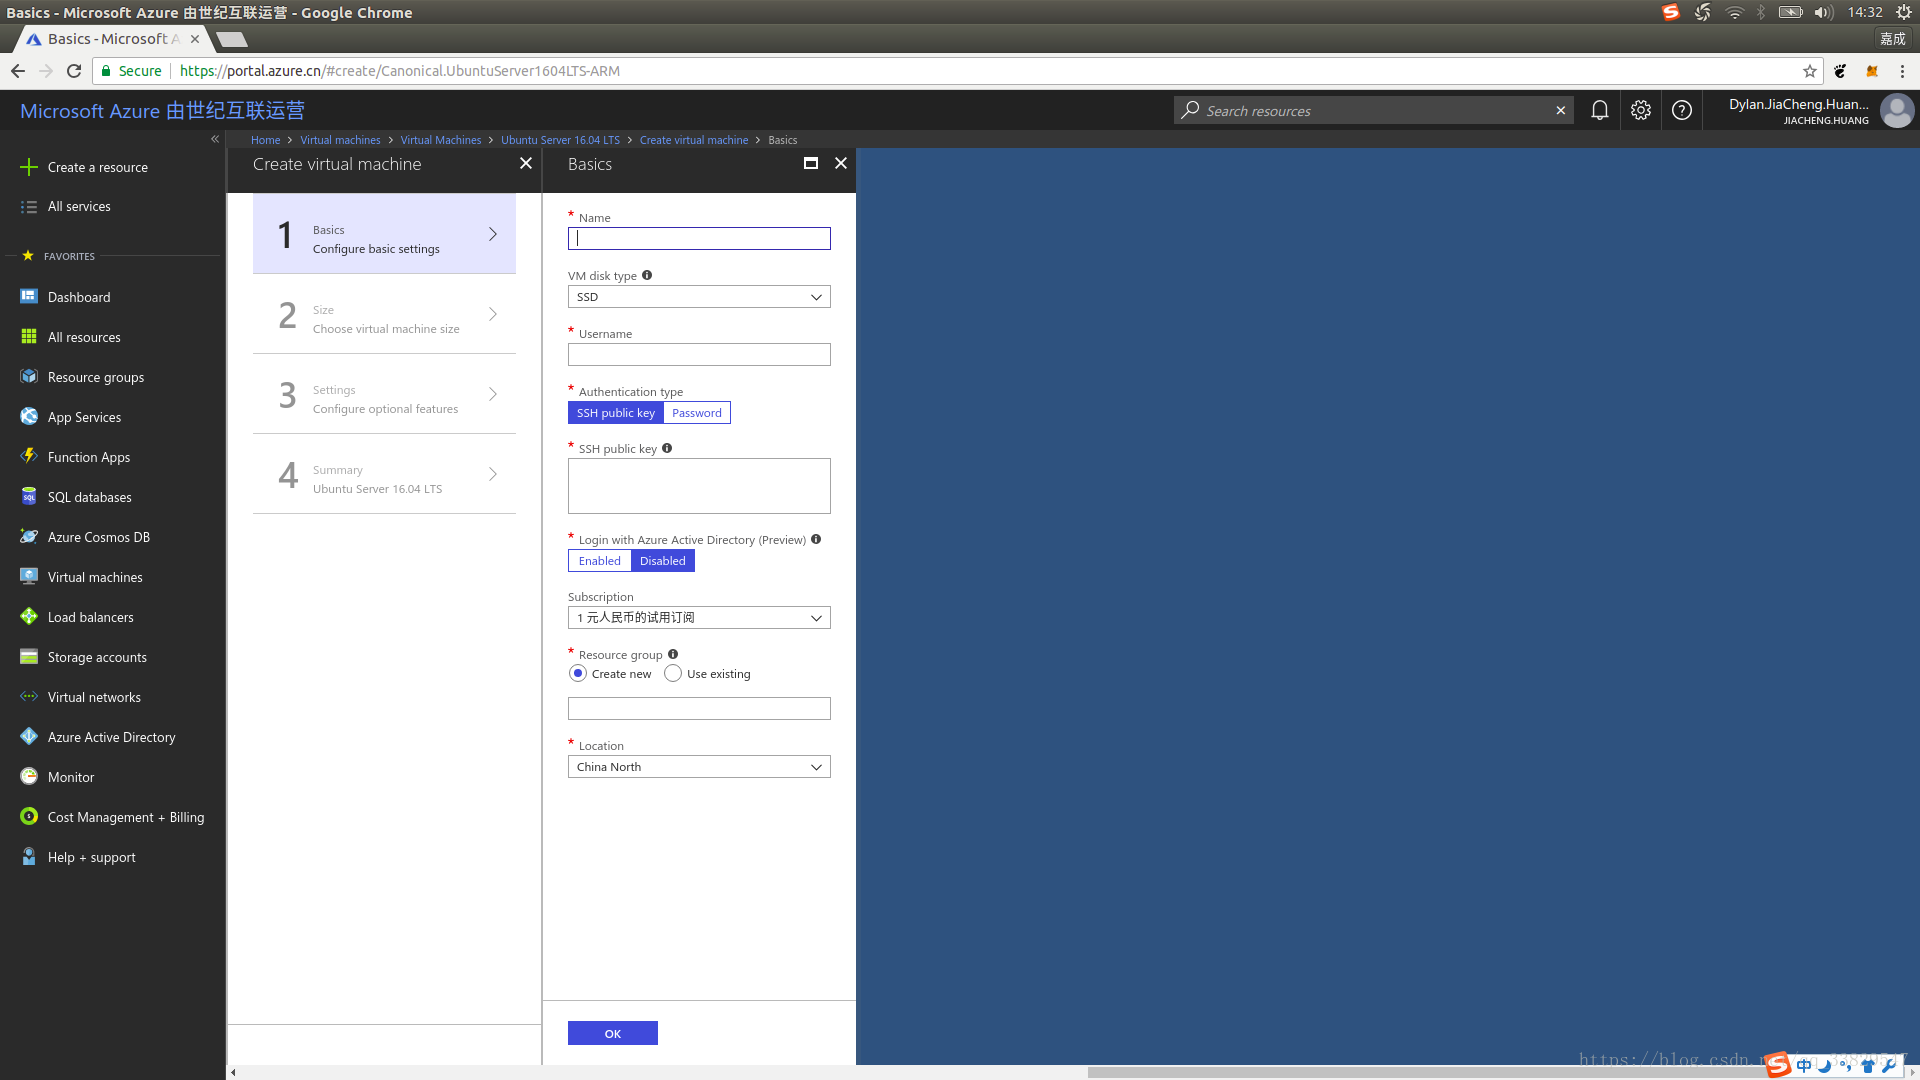The height and width of the screenshot is (1080, 1920).
Task: Expand step 2 Size
Action: [384, 314]
